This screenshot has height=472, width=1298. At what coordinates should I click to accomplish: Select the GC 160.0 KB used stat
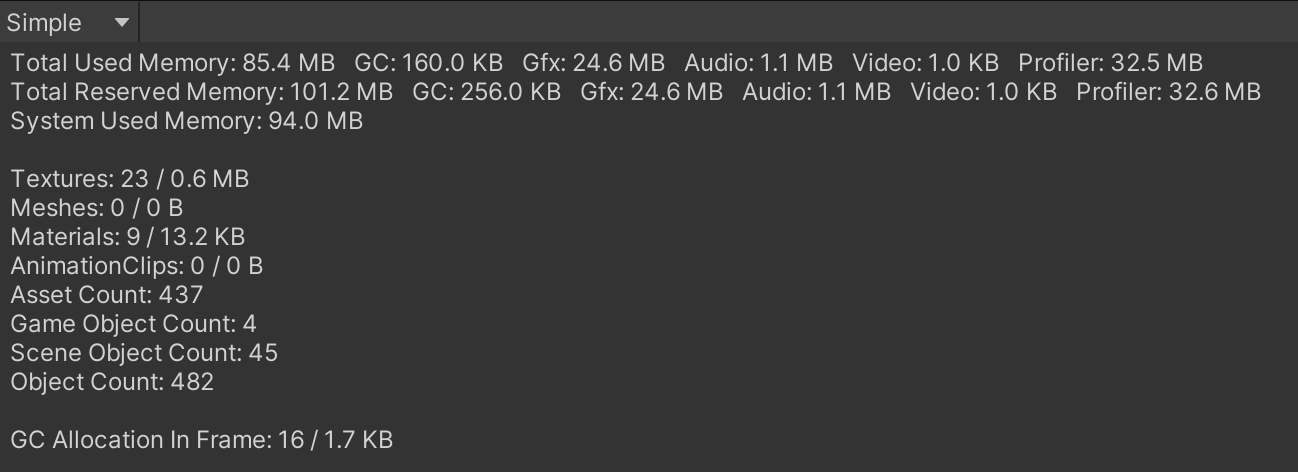[x=428, y=63]
